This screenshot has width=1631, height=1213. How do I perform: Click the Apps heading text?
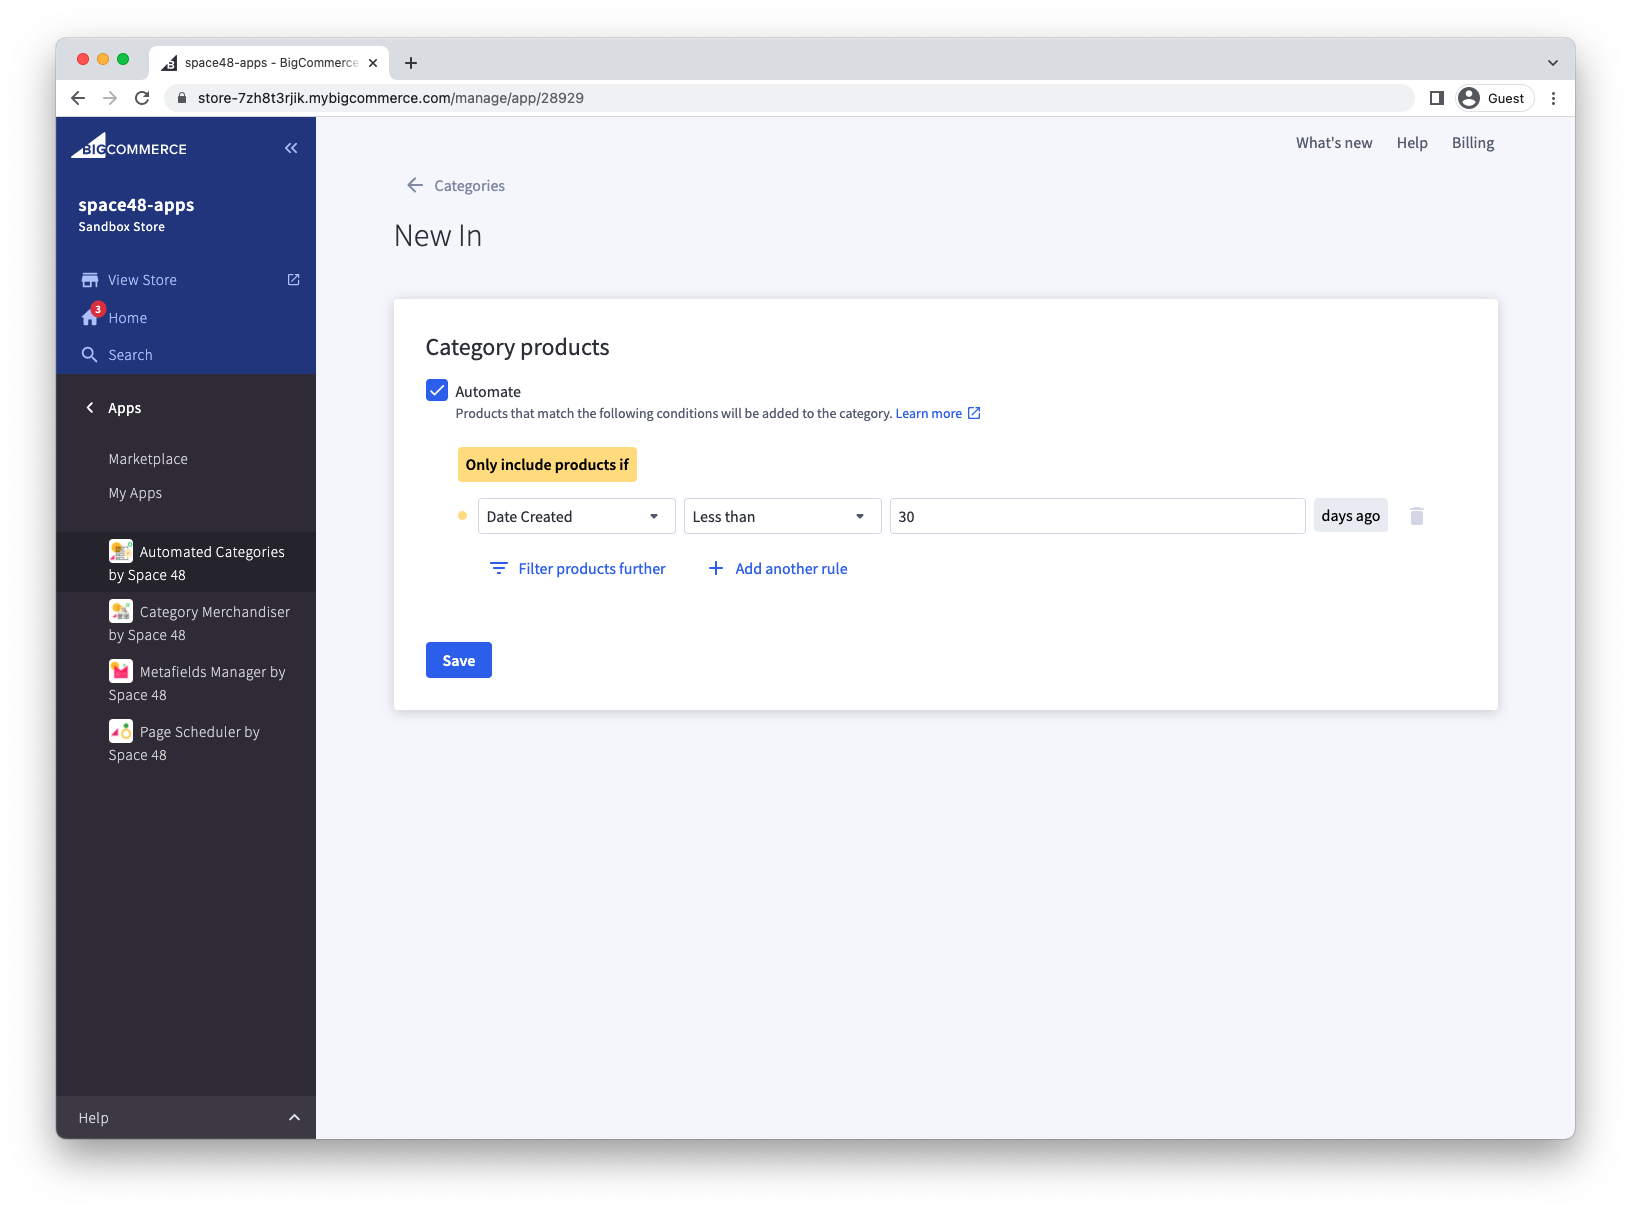point(125,408)
